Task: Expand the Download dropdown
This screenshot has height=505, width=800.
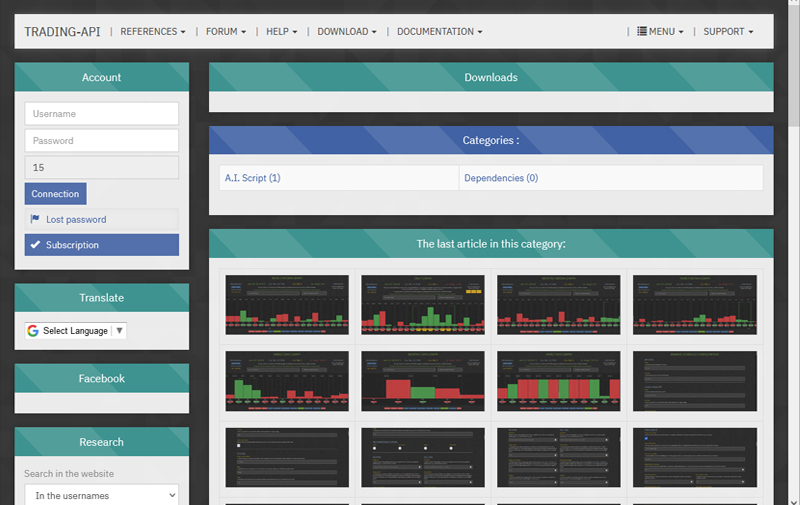Action: point(346,32)
